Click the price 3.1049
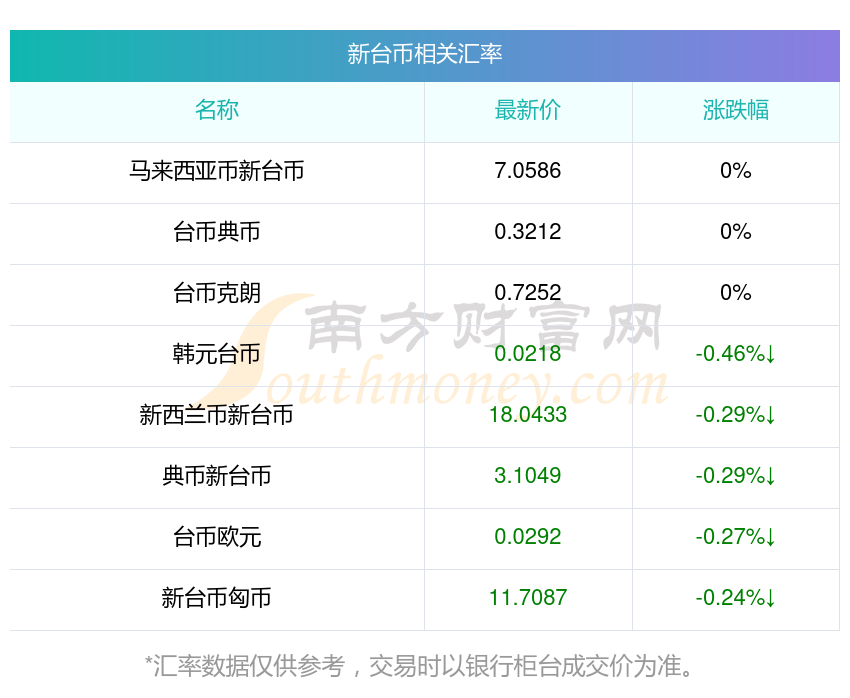The width and height of the screenshot is (850, 698). coord(527,476)
